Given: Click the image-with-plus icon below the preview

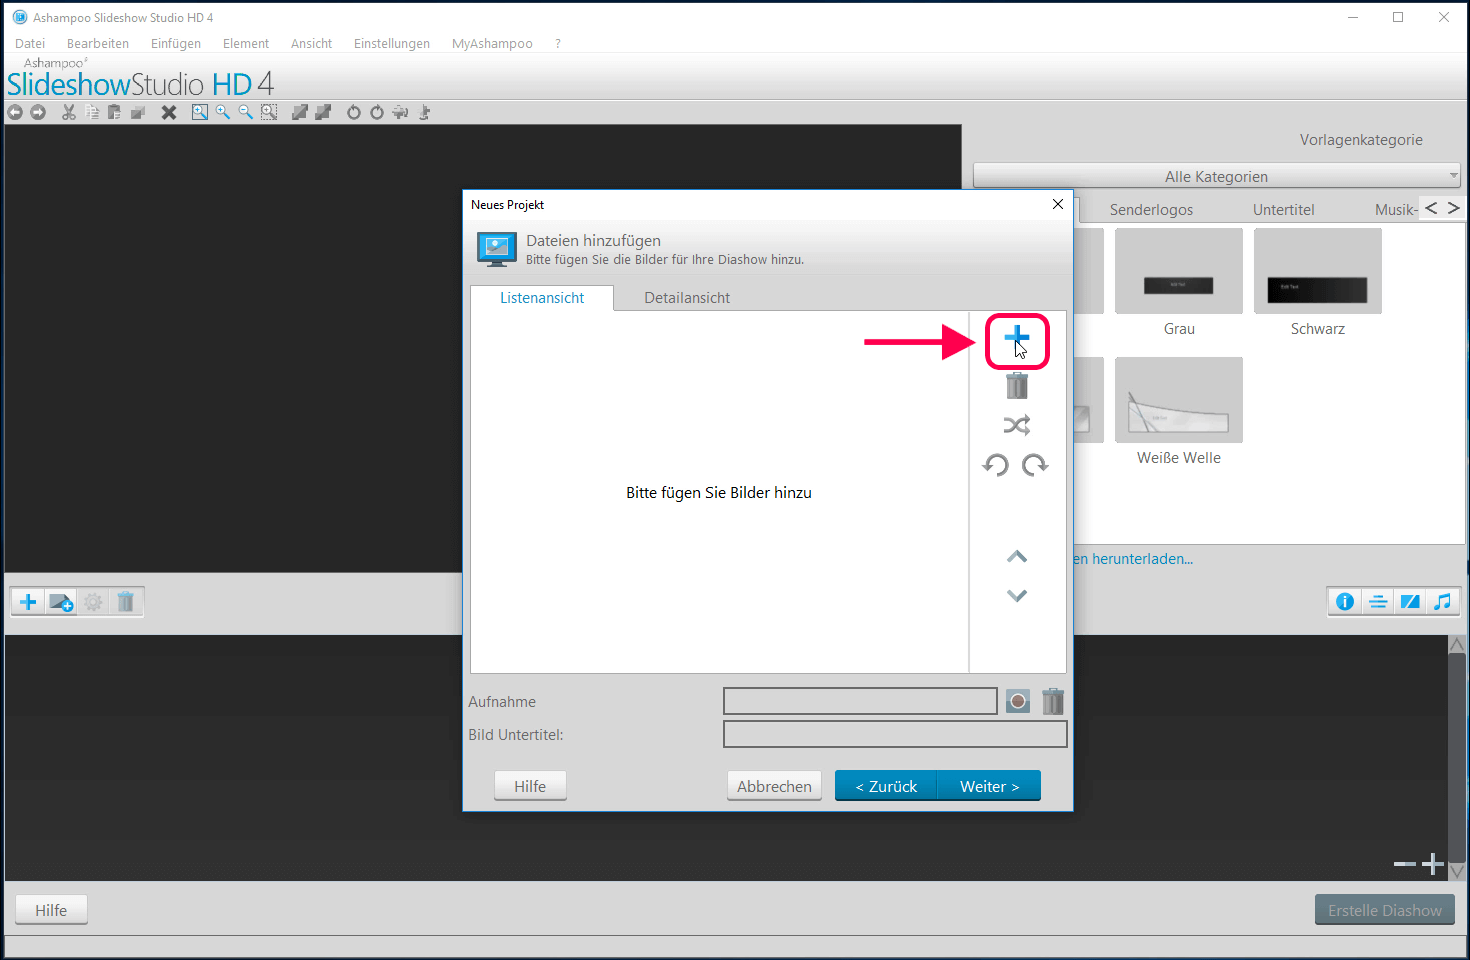Looking at the screenshot, I should click(61, 602).
